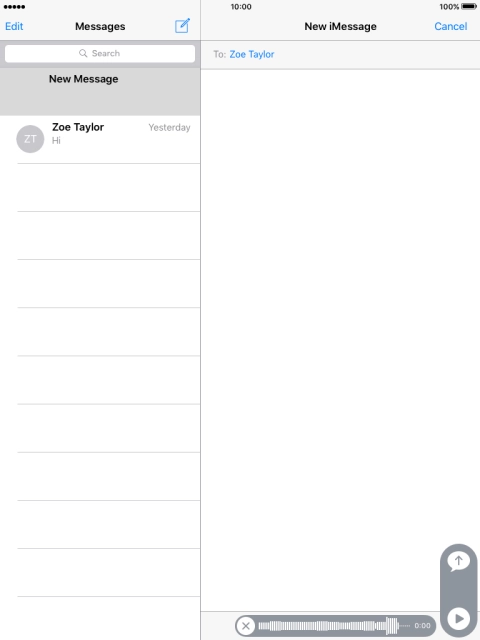The height and width of the screenshot is (640, 480).
Task: Select the New Message draft row
Action: click(x=100, y=91)
